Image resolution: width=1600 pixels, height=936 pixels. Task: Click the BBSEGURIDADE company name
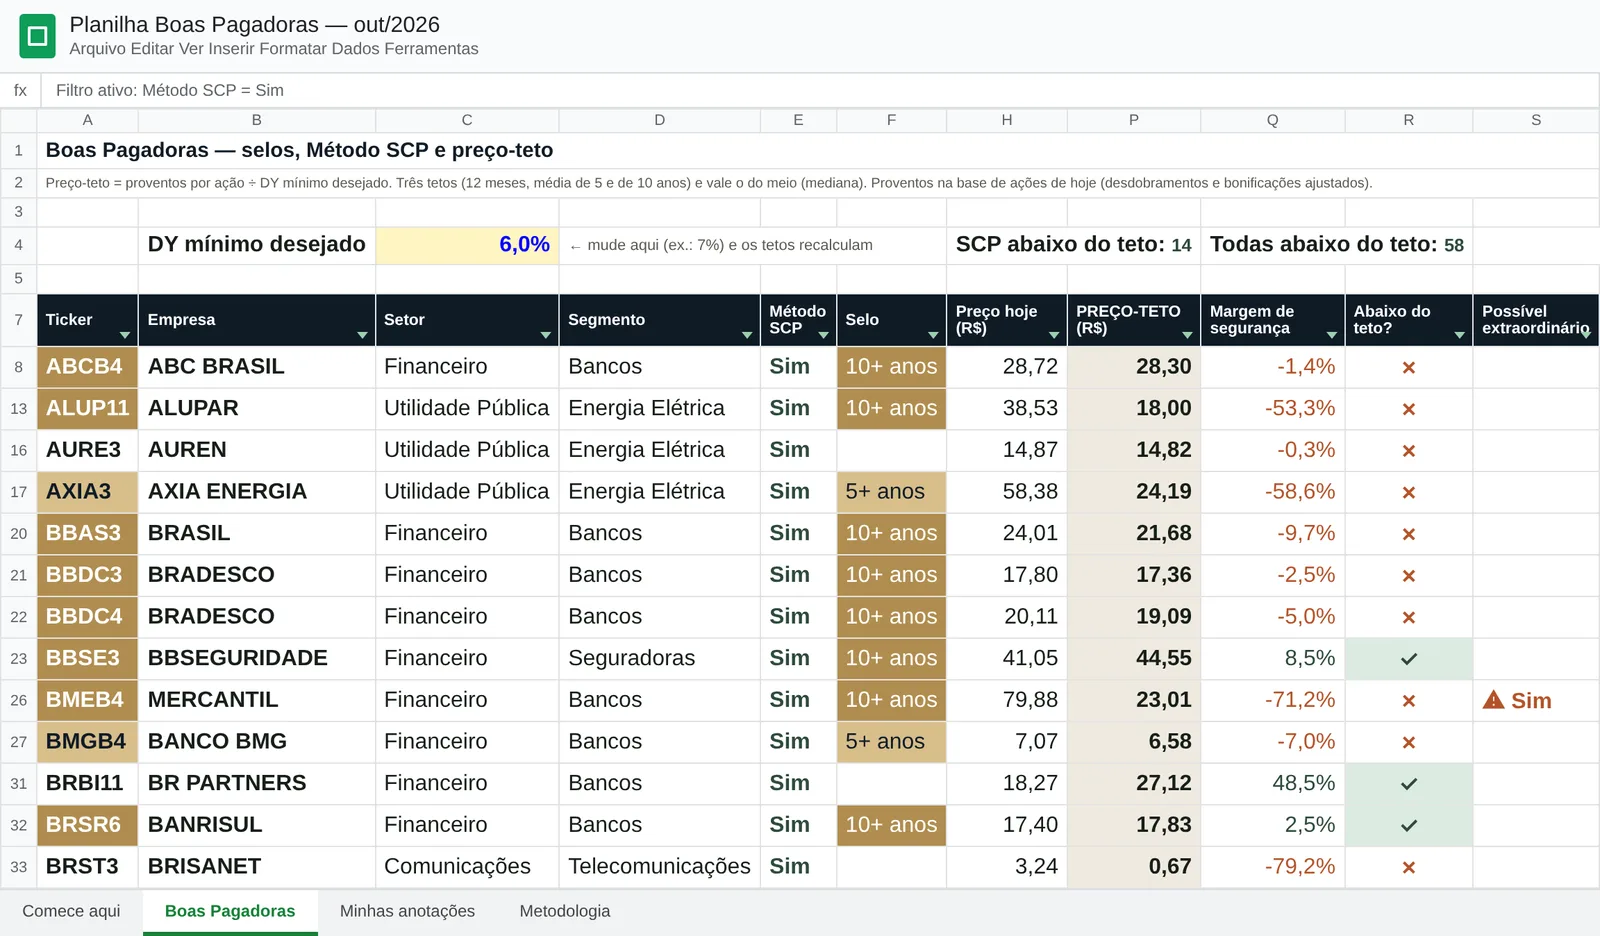click(238, 658)
